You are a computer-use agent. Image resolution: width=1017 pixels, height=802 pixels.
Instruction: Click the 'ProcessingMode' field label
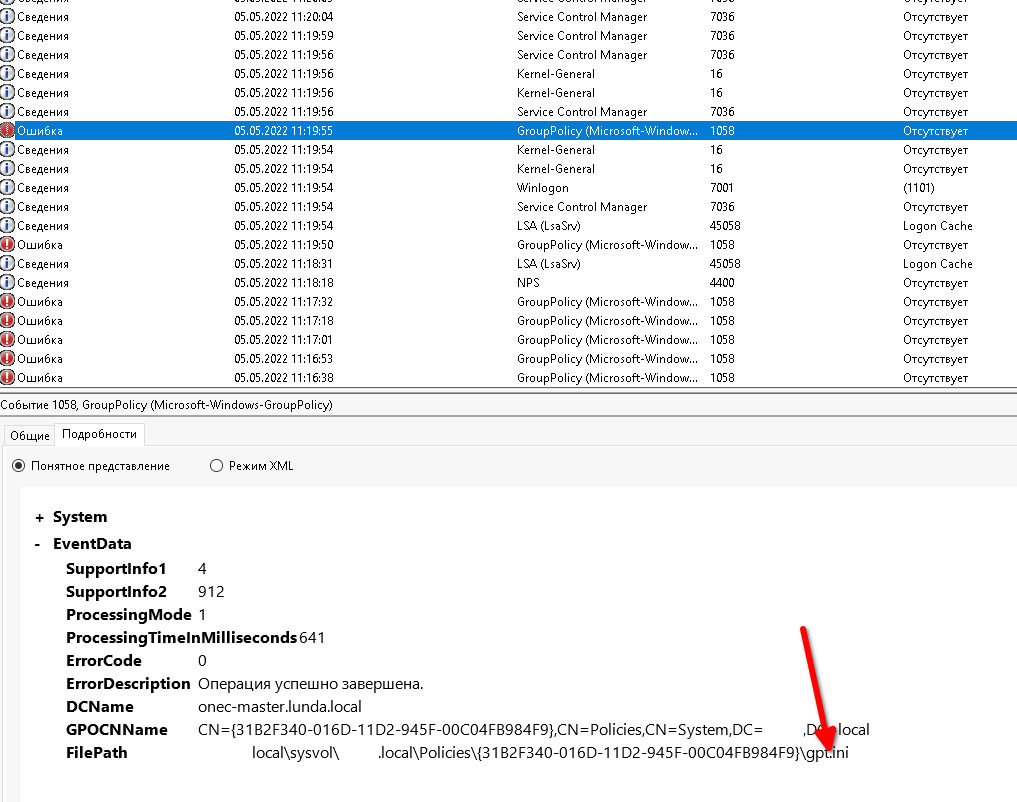[x=129, y=615]
